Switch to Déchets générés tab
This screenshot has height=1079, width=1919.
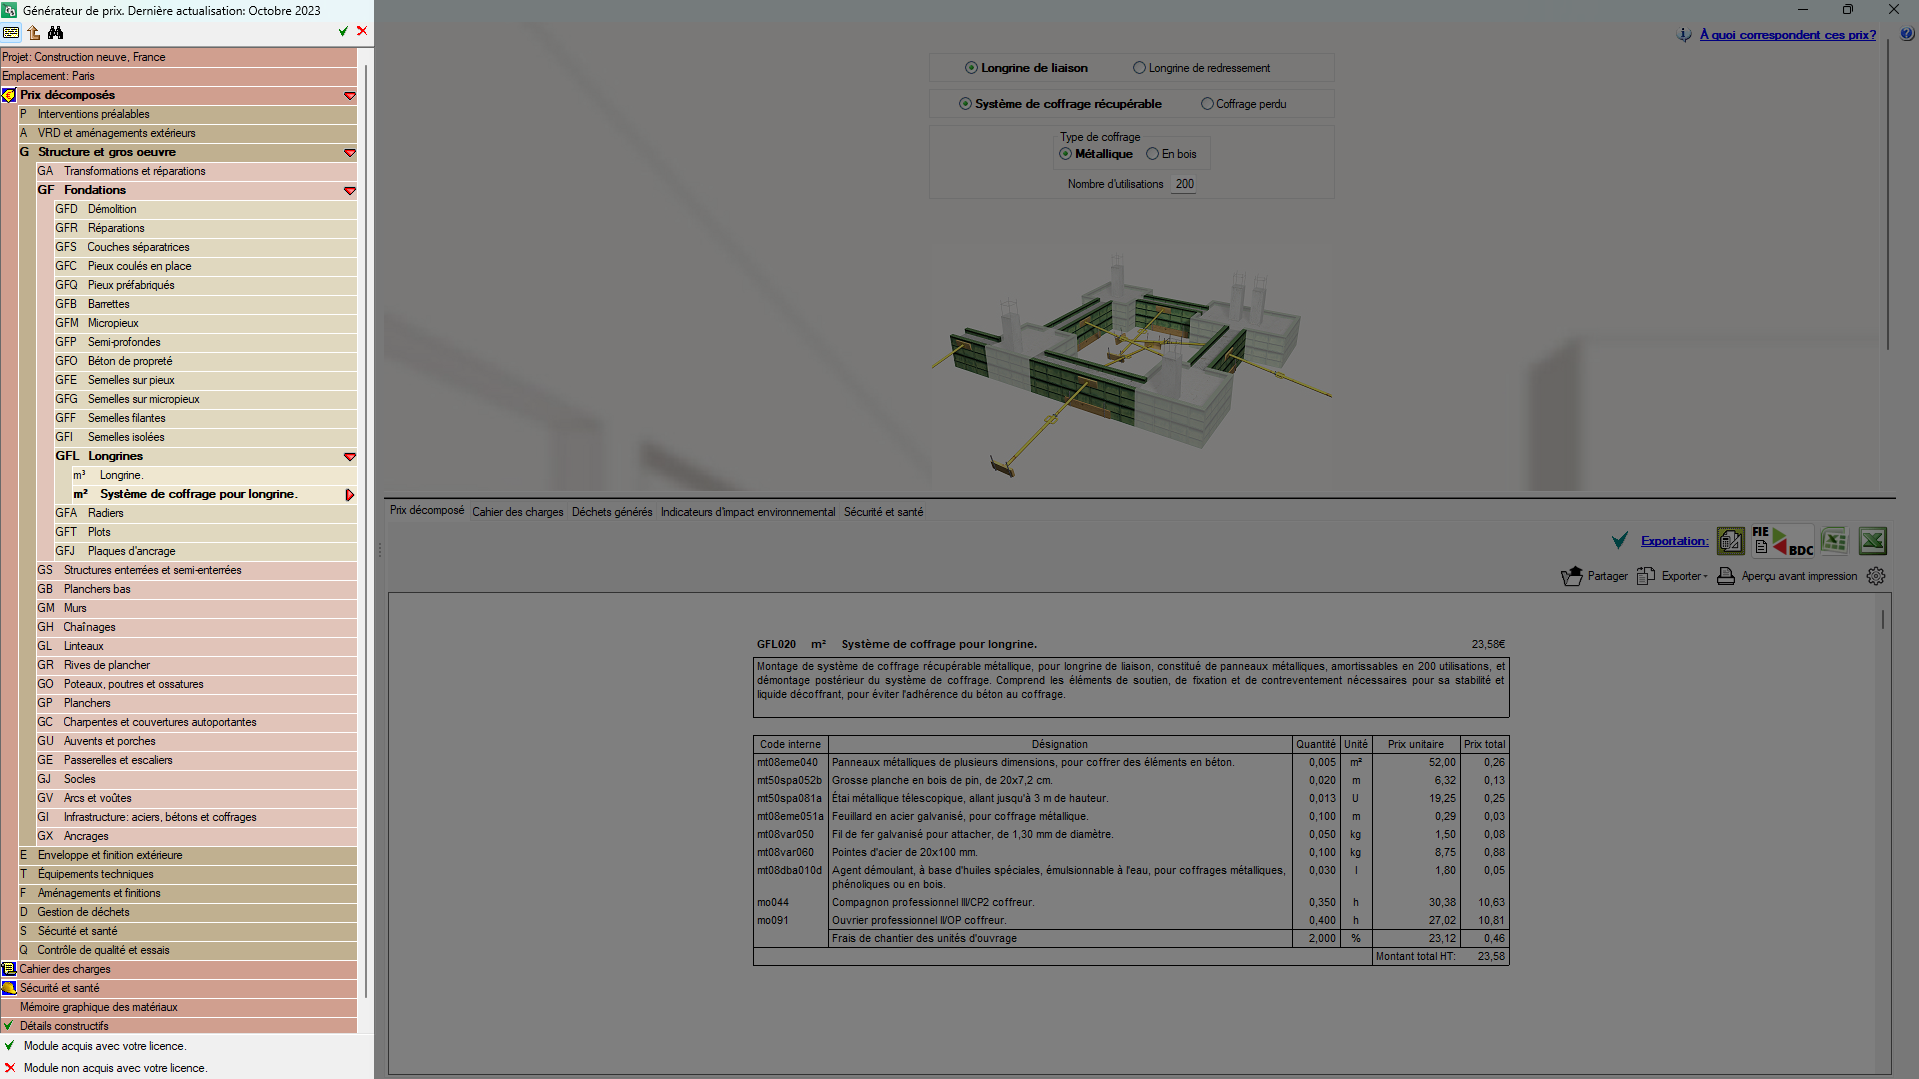pos(612,512)
